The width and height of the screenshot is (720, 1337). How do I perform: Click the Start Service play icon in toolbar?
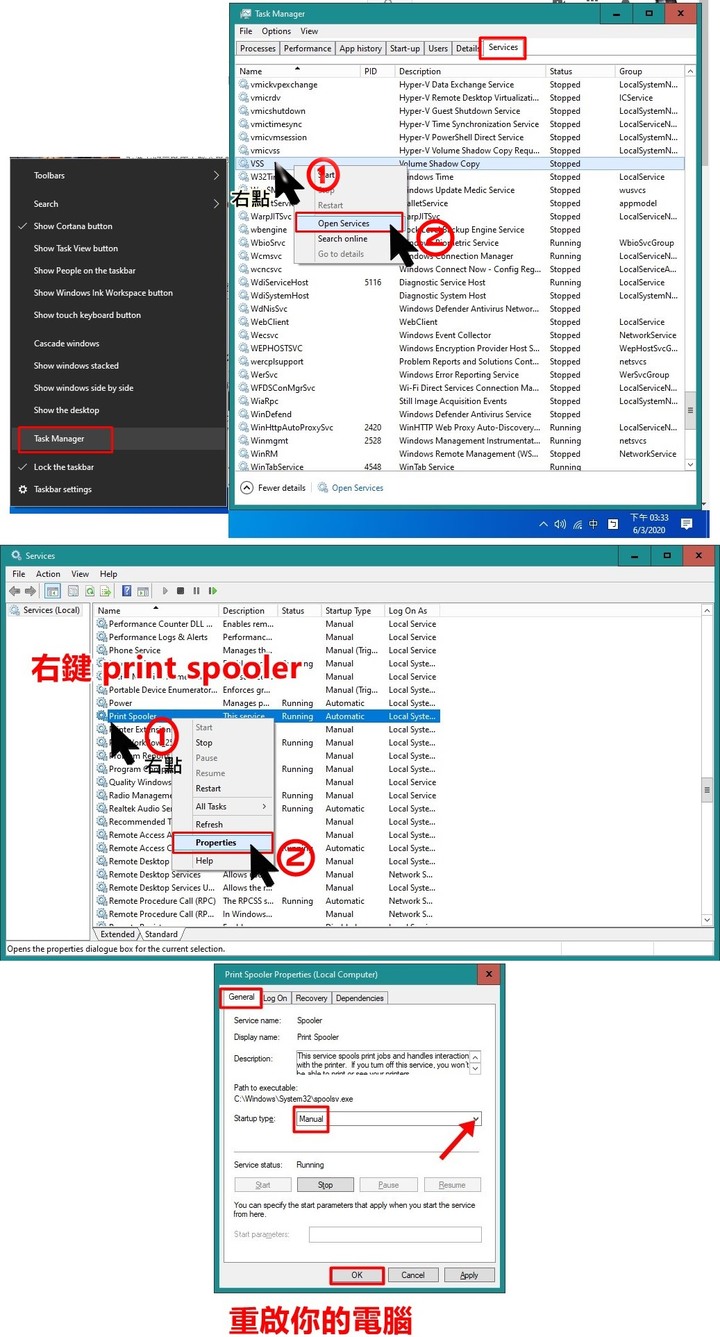(165, 591)
